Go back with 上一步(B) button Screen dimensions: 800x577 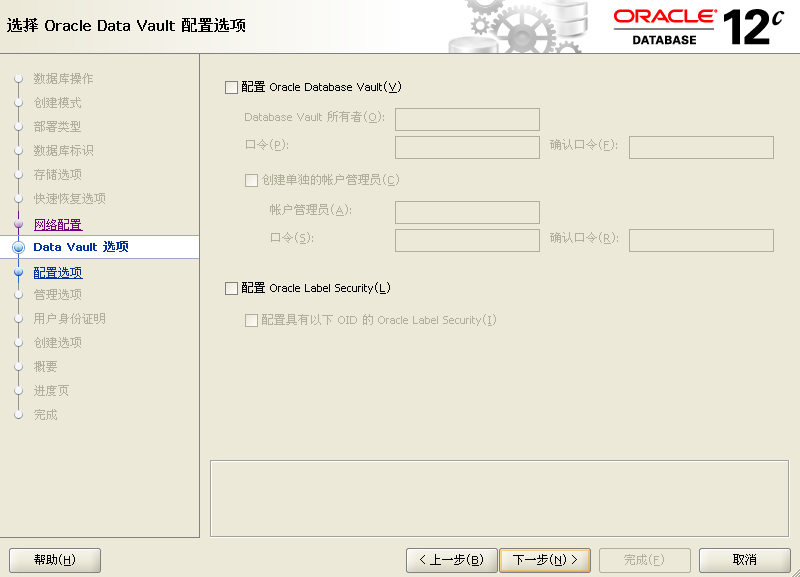pos(452,560)
